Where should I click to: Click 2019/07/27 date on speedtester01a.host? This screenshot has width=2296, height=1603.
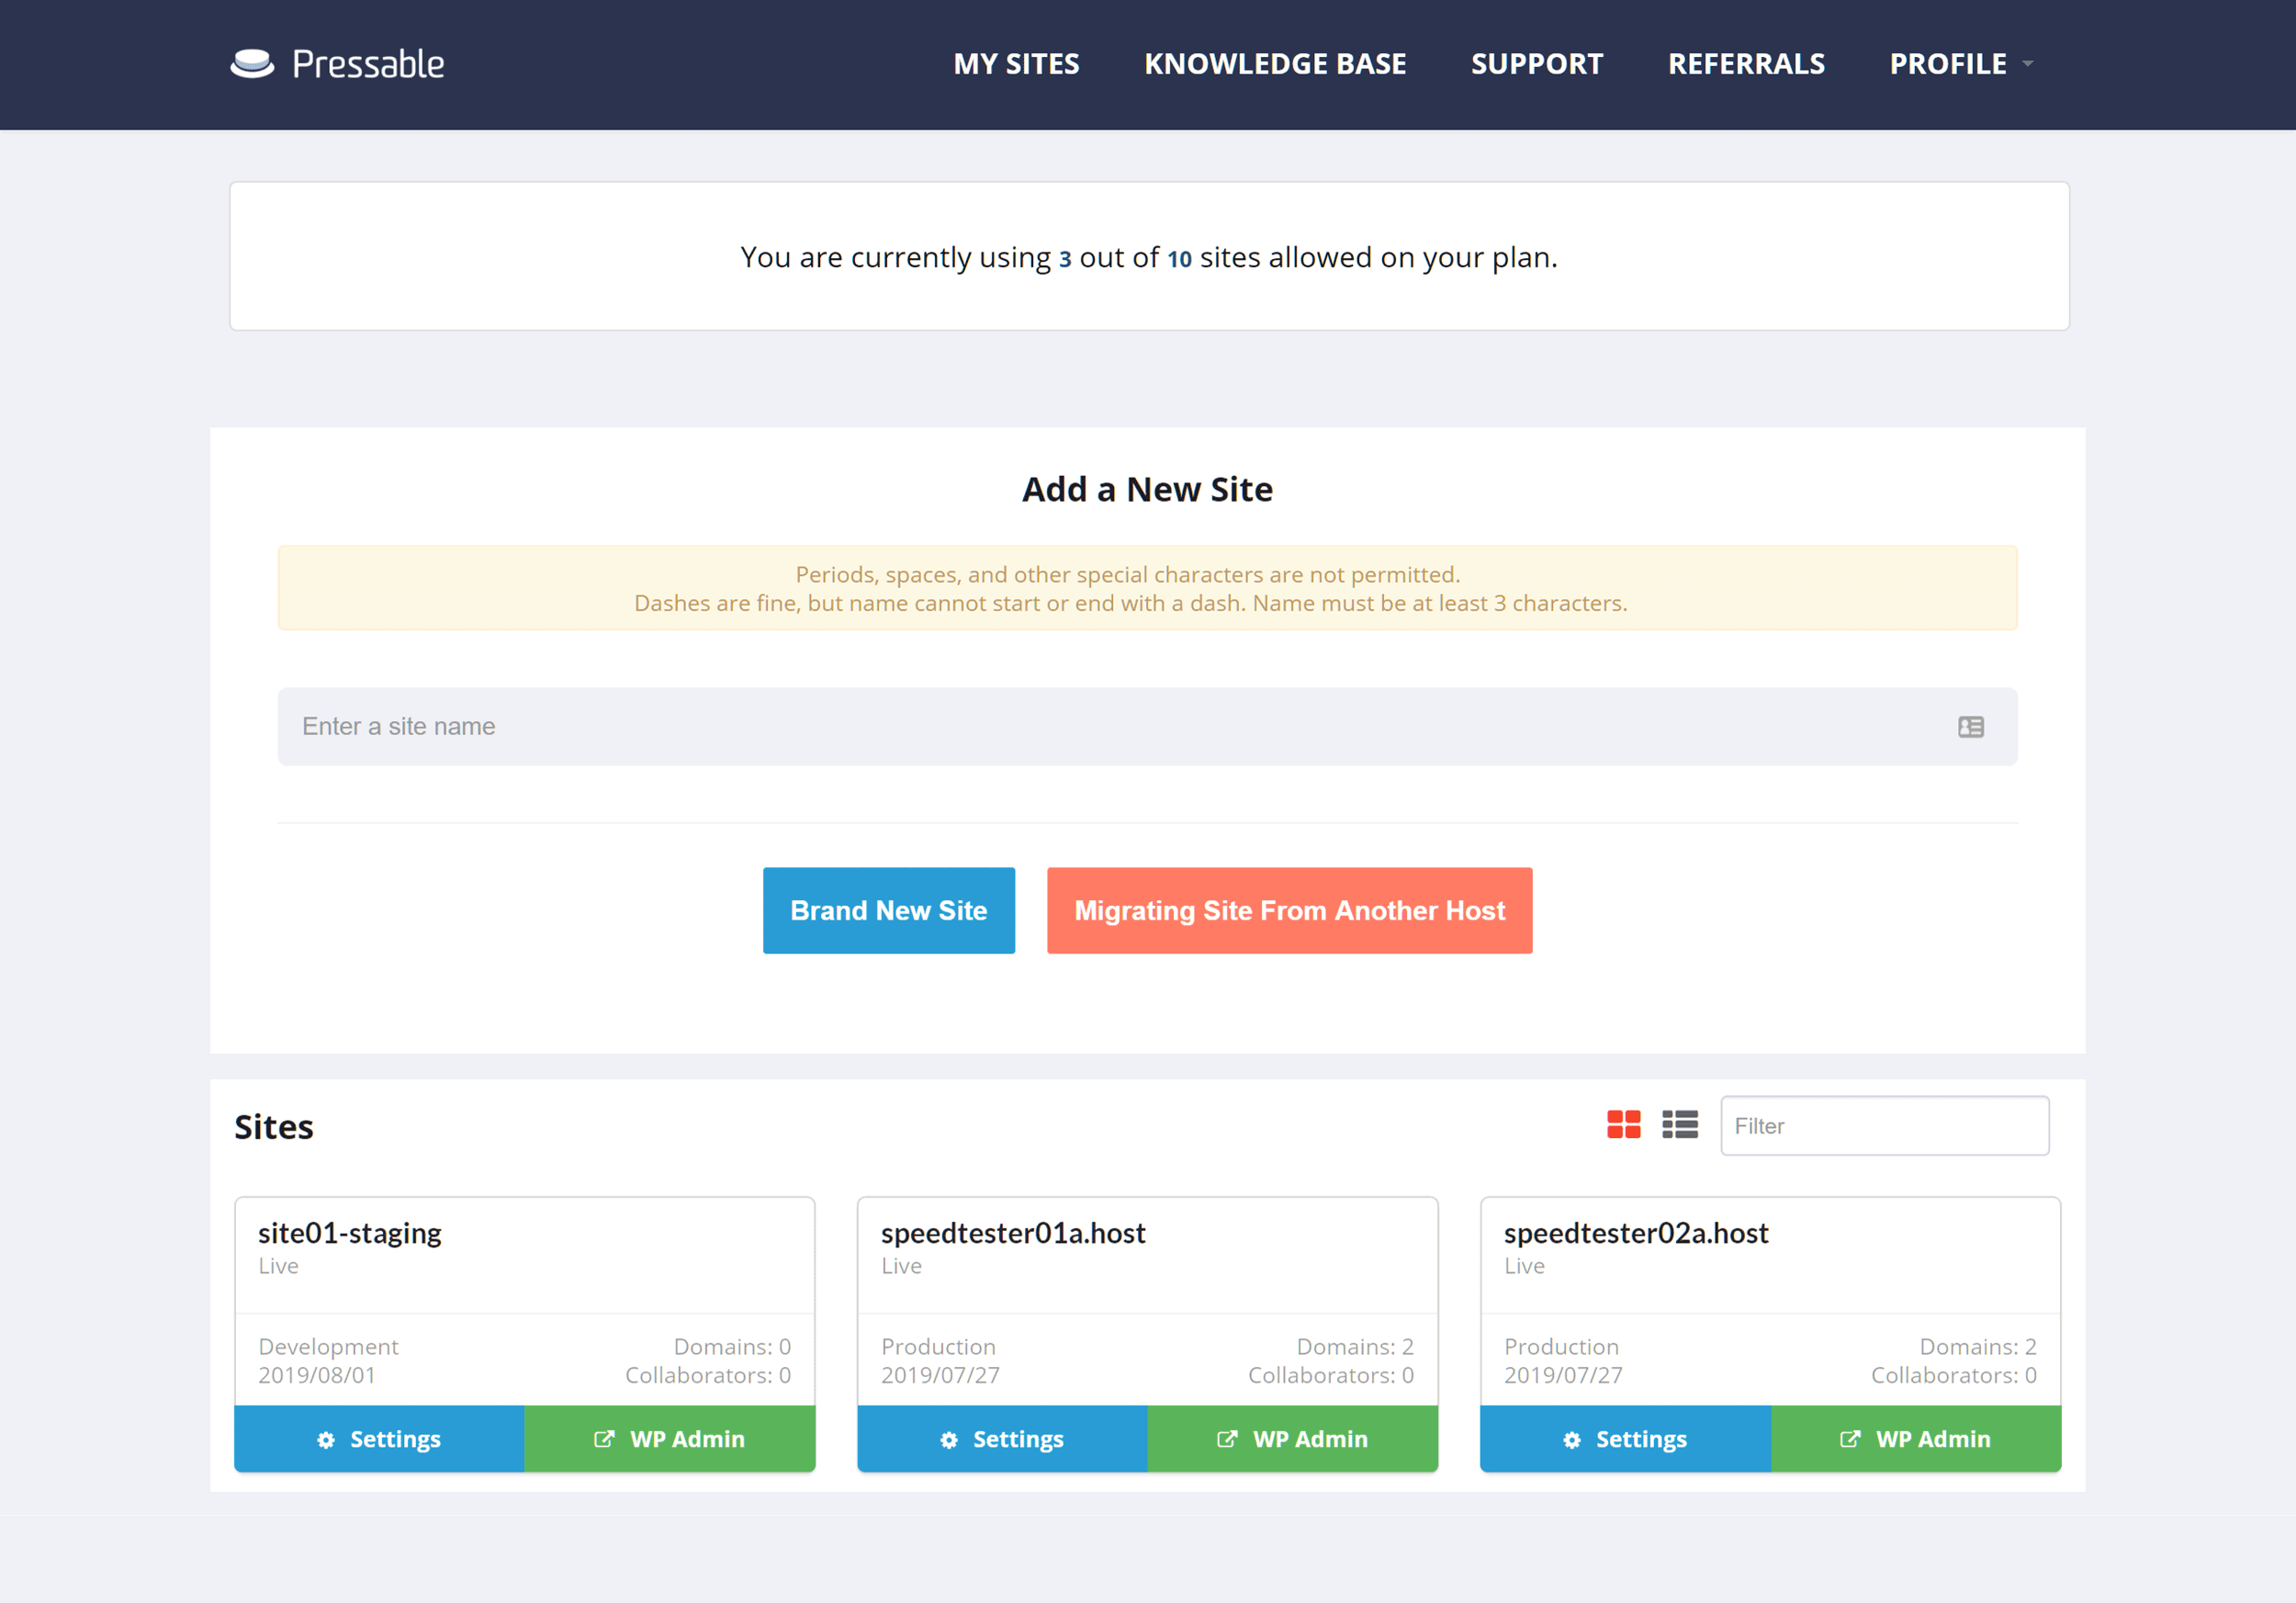tap(940, 1375)
